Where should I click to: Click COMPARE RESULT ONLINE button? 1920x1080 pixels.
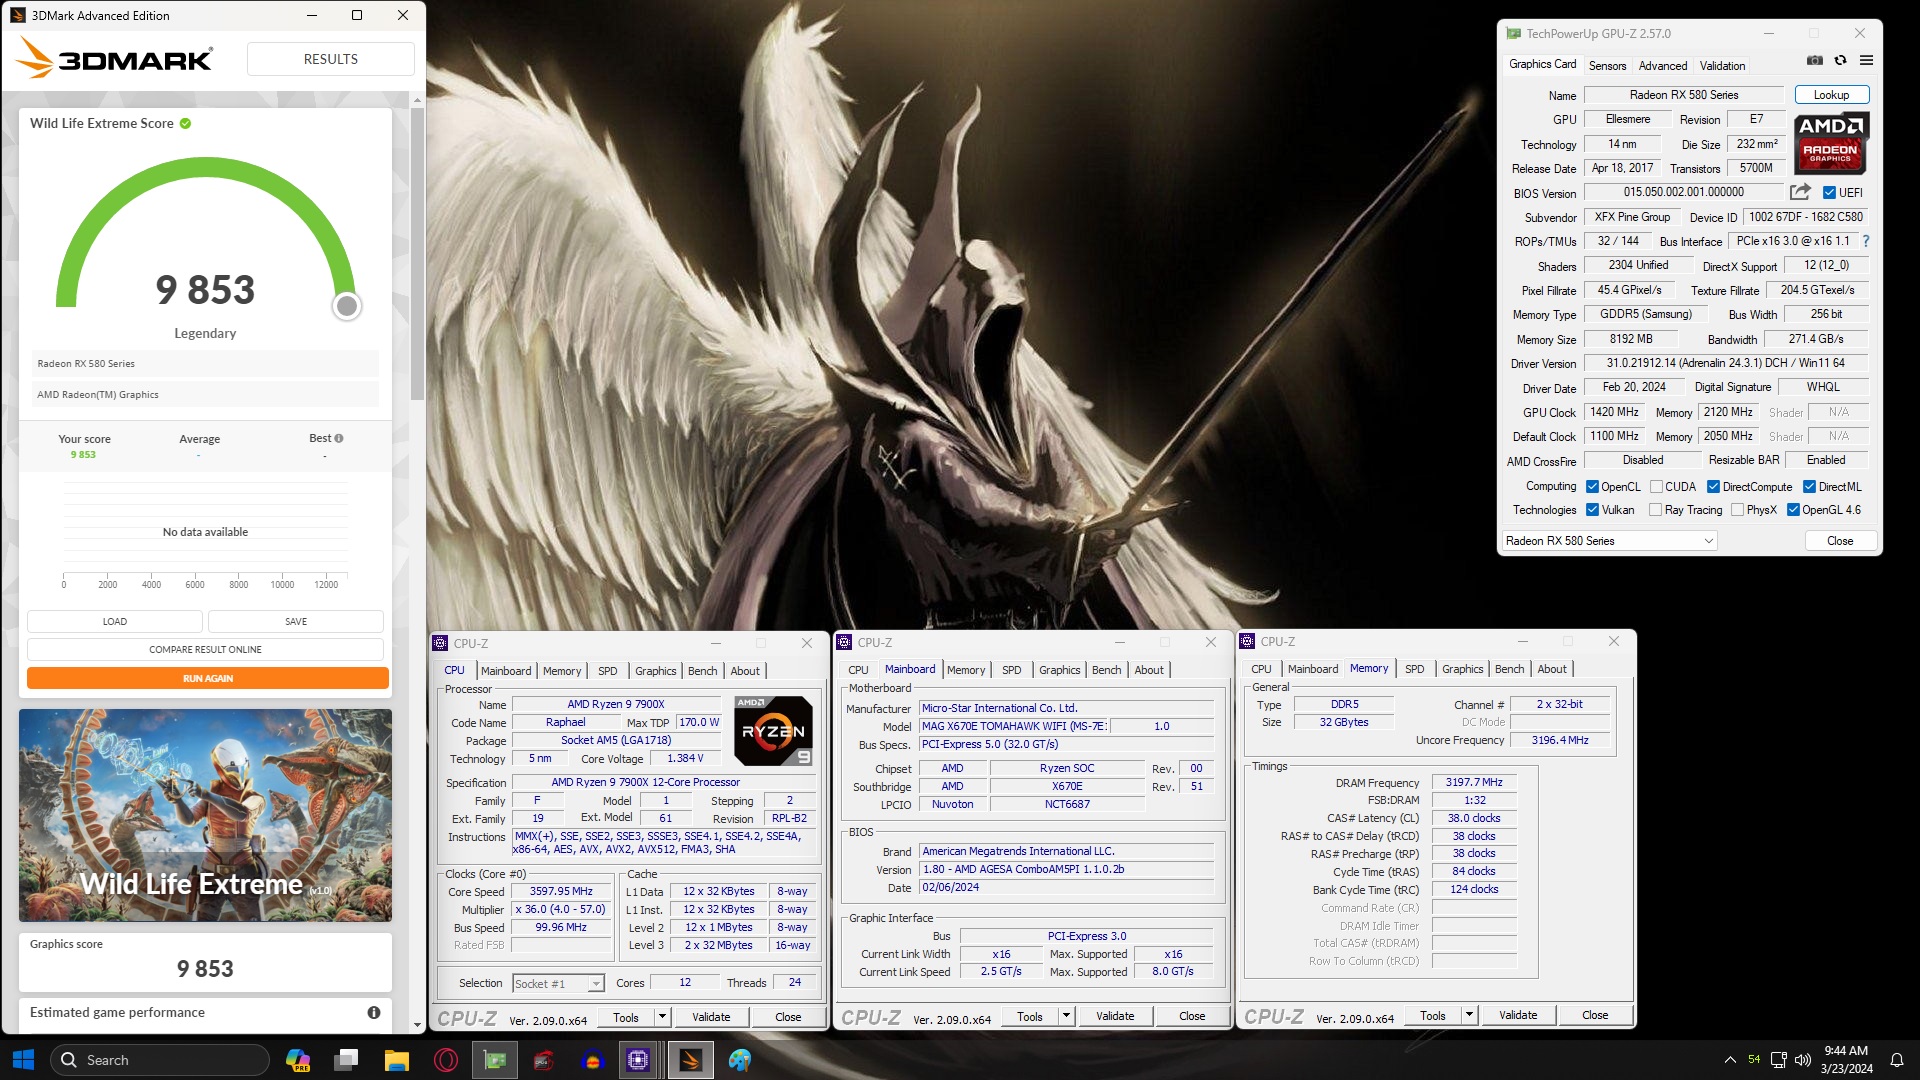(205, 649)
